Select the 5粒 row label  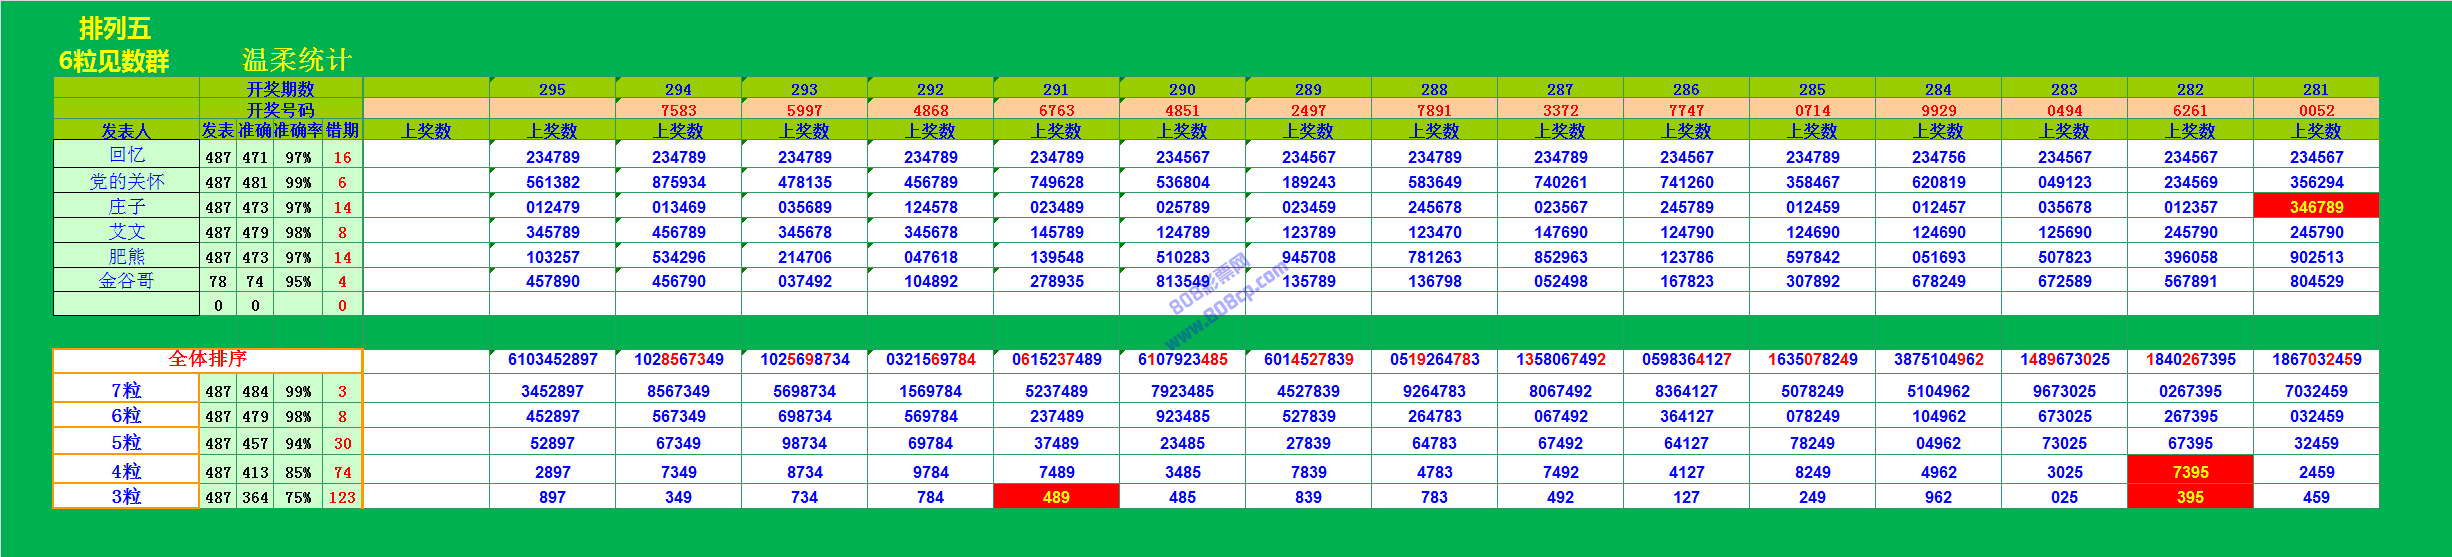(126, 443)
